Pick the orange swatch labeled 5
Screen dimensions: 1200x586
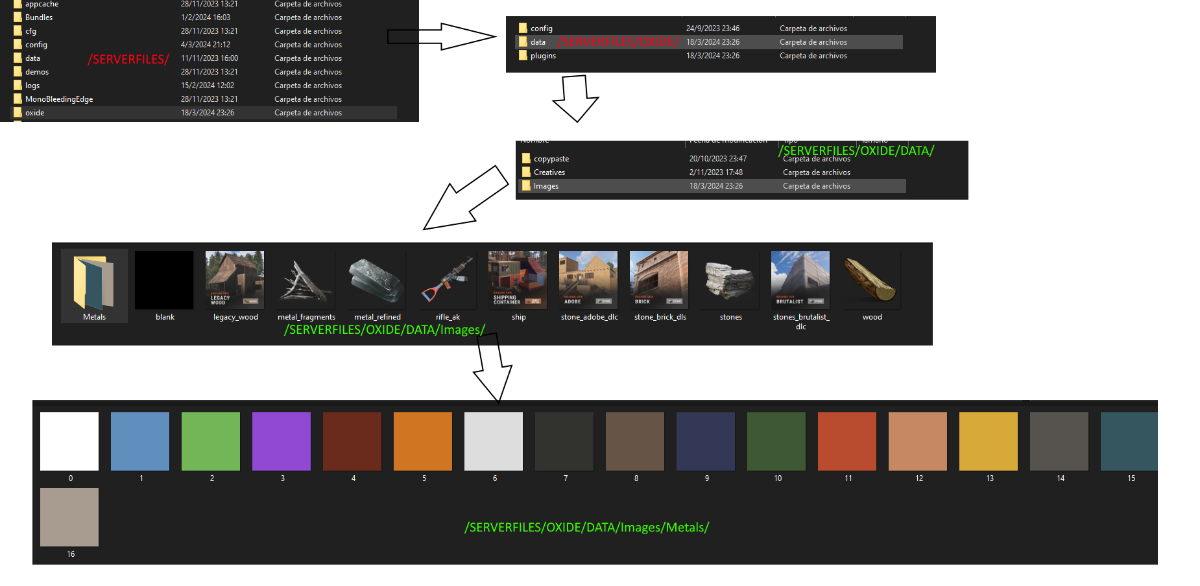423,441
